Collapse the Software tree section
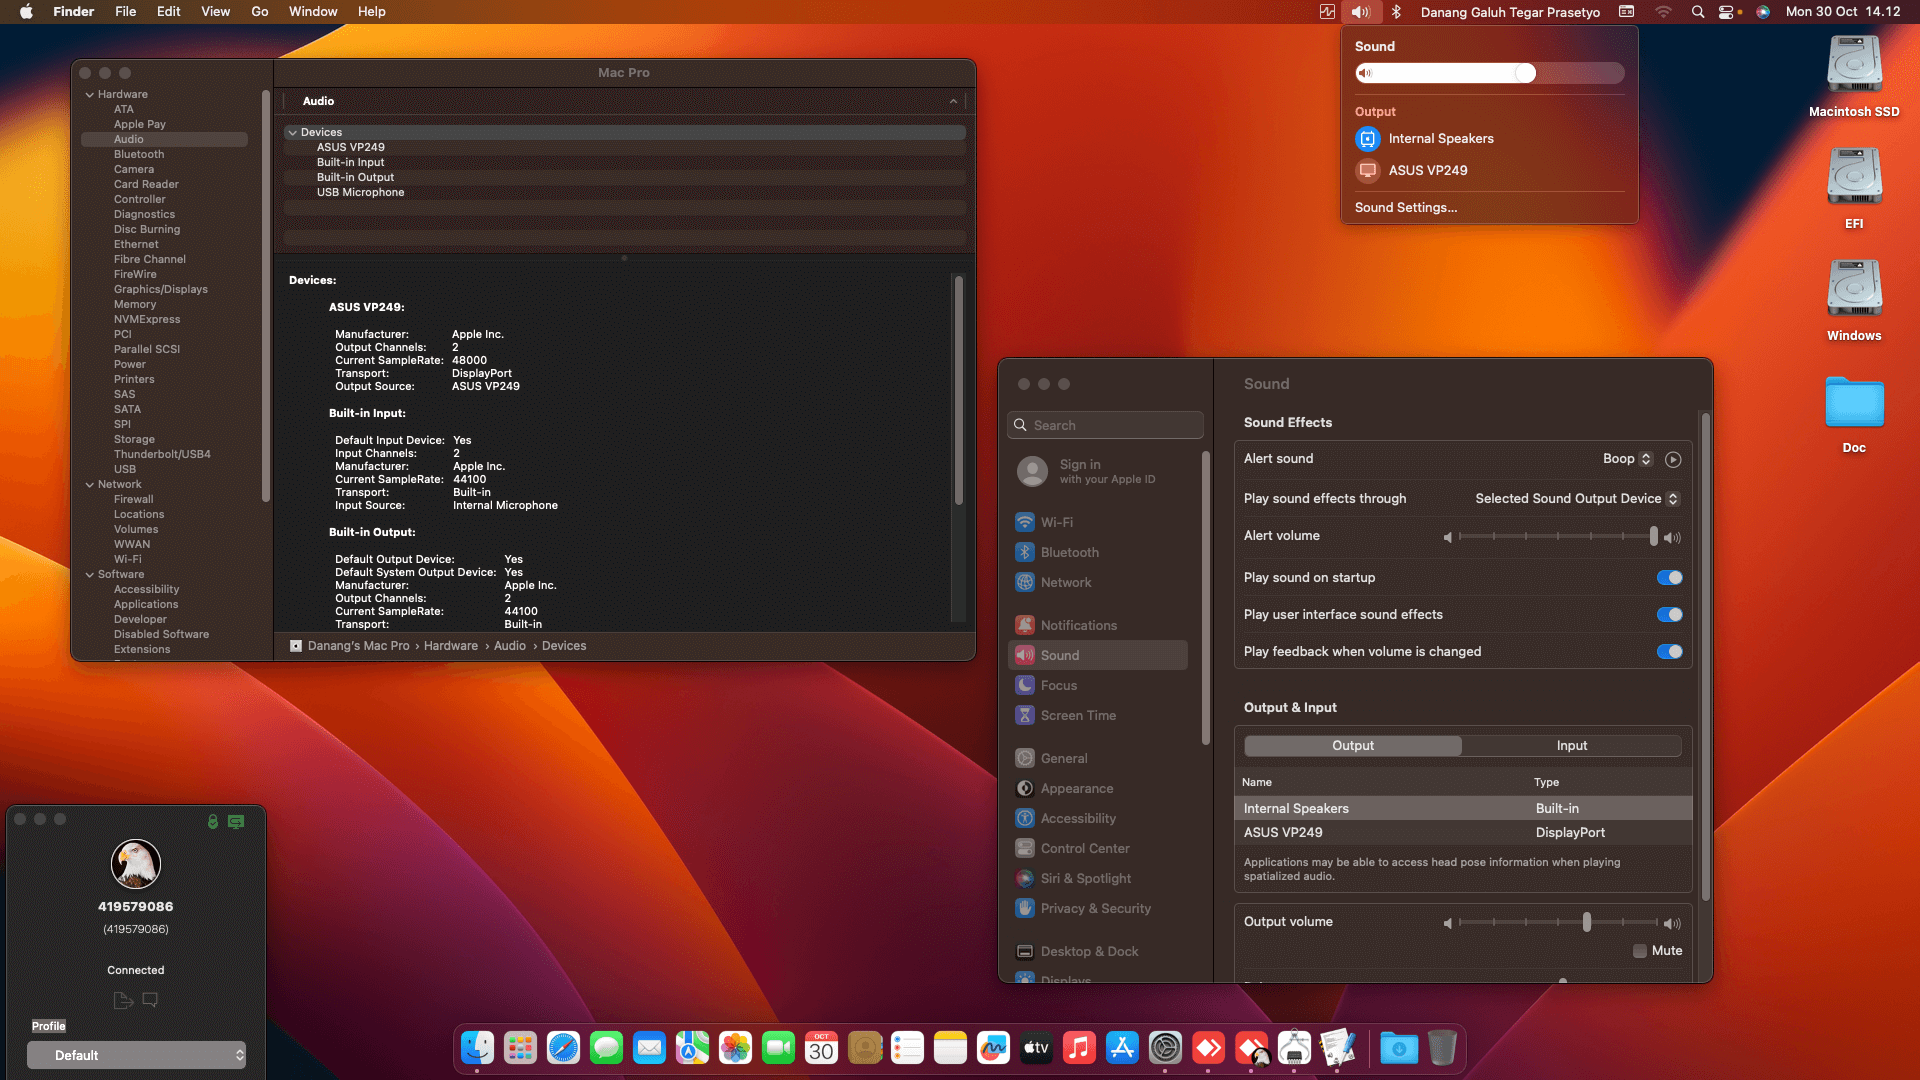Image resolution: width=1920 pixels, height=1080 pixels. [90, 575]
